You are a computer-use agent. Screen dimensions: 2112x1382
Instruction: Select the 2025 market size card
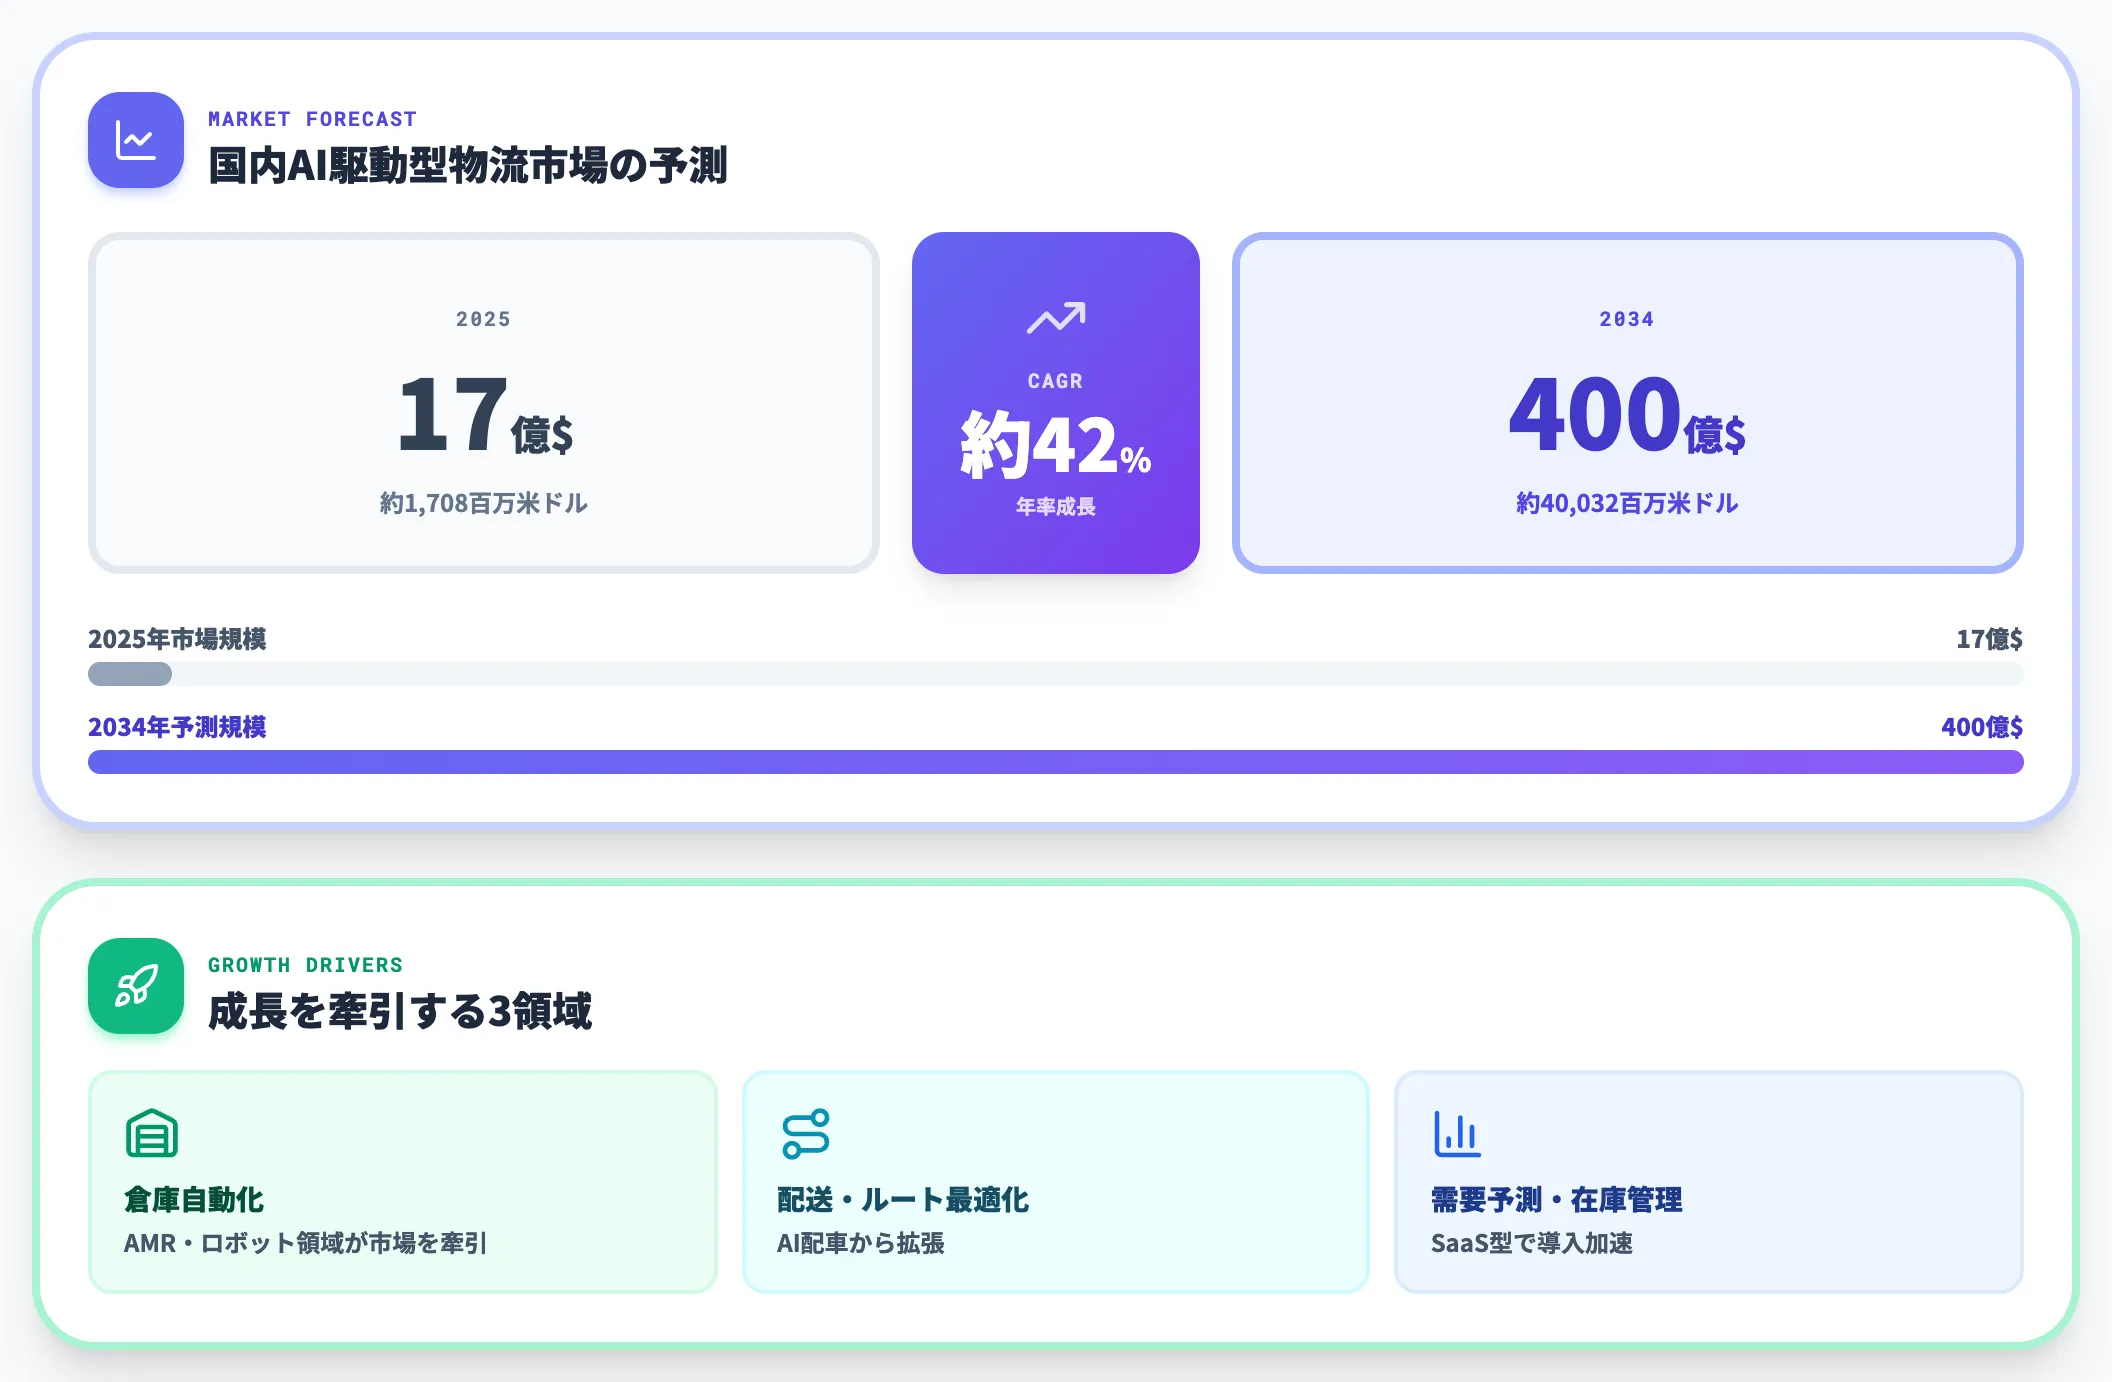484,403
